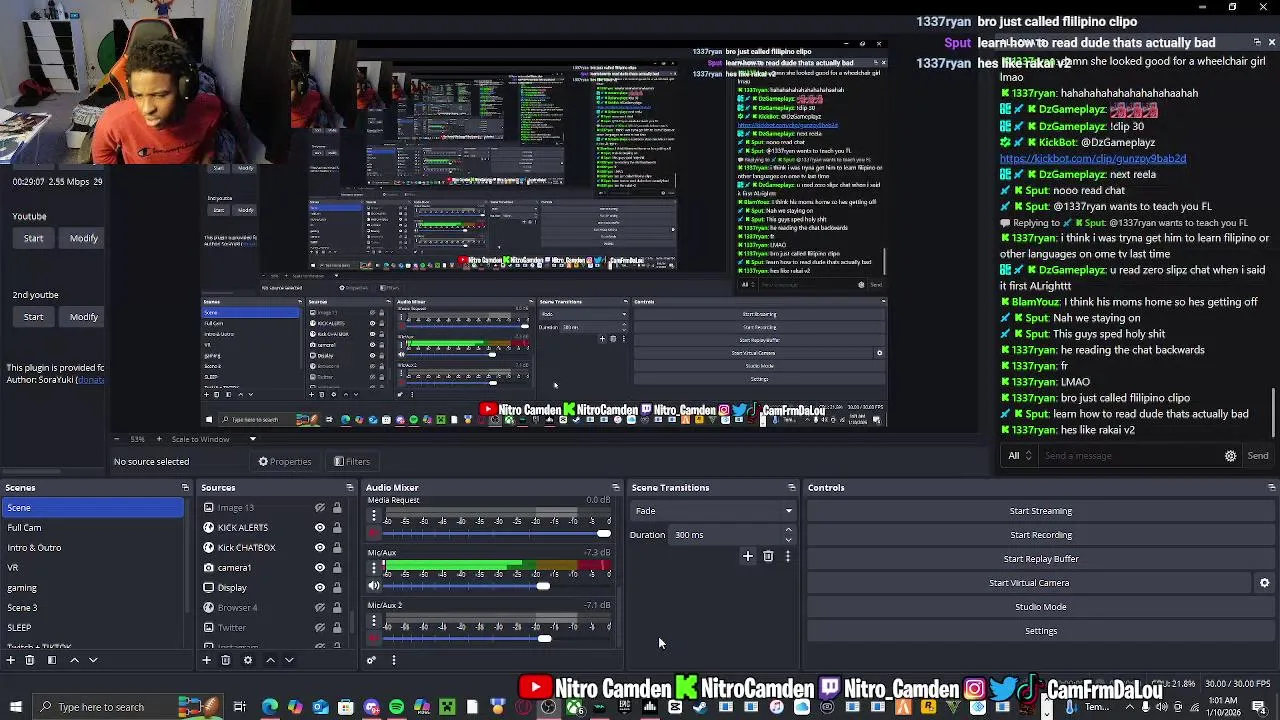Remove selected source with Sources trash icon
The width and height of the screenshot is (1280, 720).
(226, 660)
